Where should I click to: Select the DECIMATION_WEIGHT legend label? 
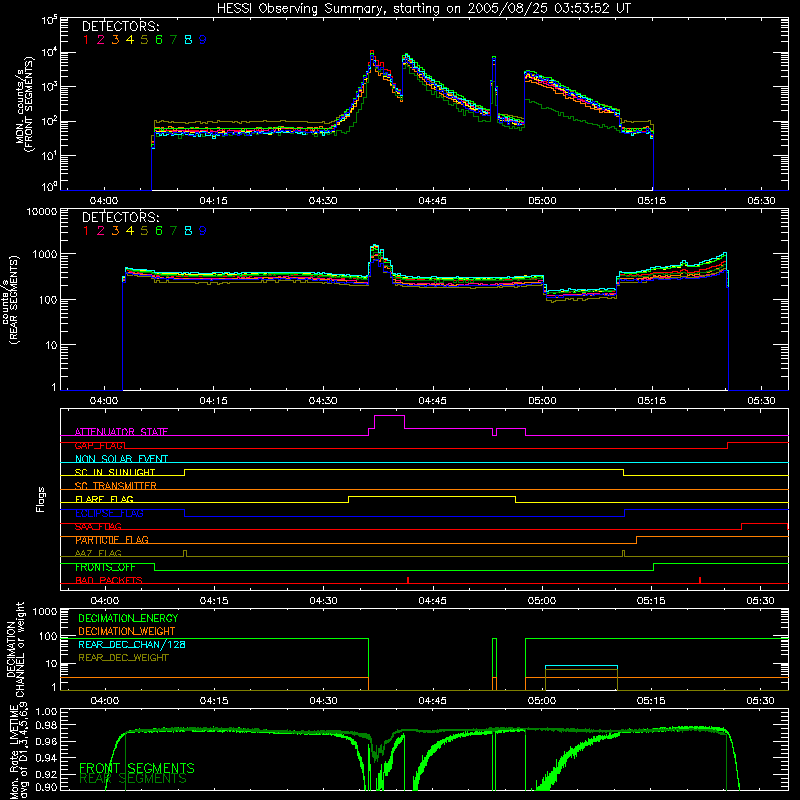(x=127, y=631)
